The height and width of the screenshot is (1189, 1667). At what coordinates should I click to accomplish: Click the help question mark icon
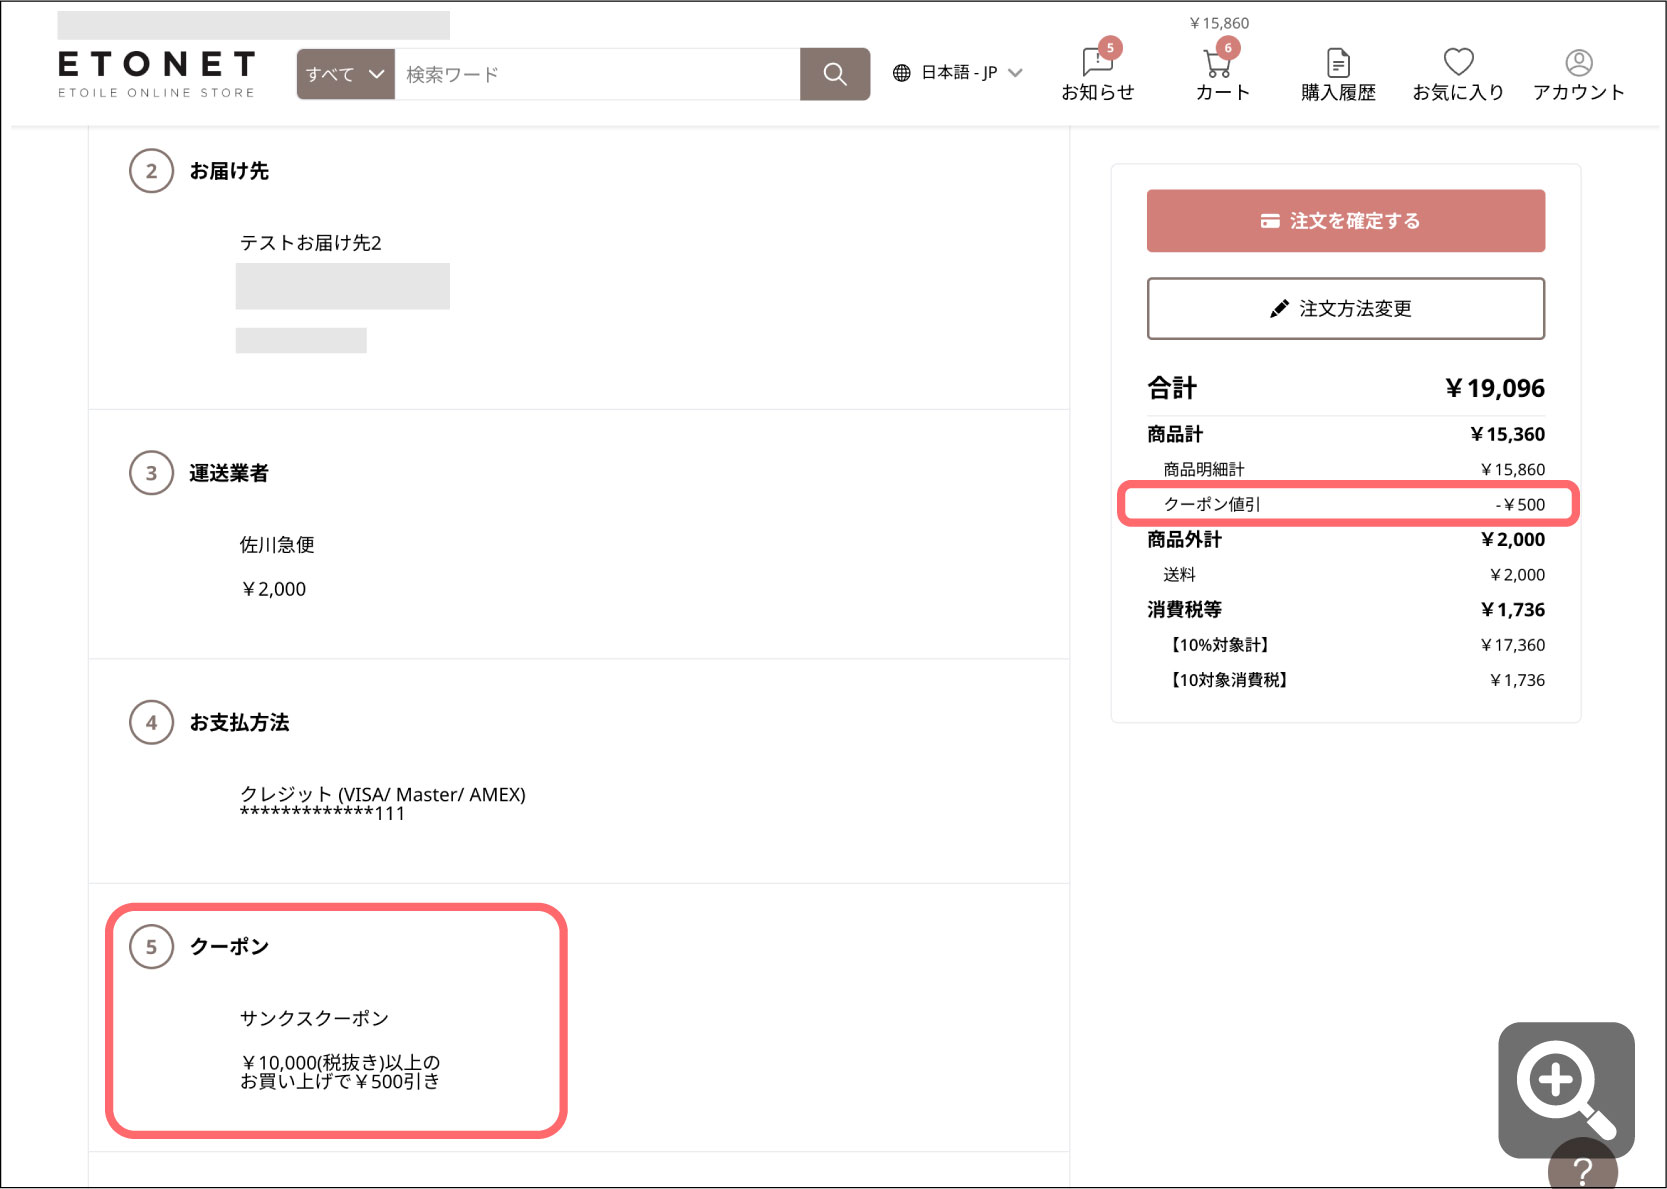point(1583,1168)
